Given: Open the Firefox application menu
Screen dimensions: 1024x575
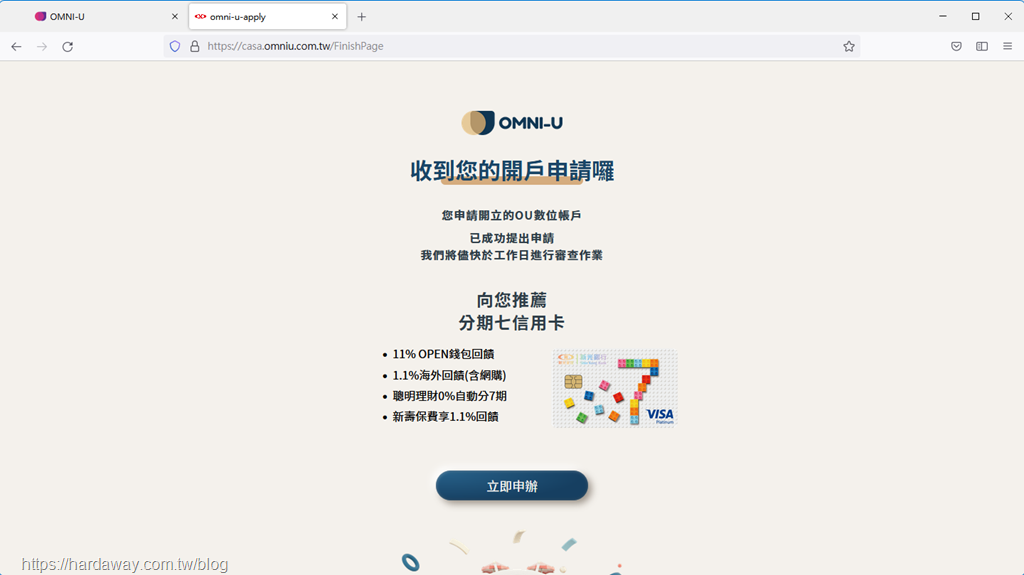Looking at the screenshot, I should pos(1008,46).
